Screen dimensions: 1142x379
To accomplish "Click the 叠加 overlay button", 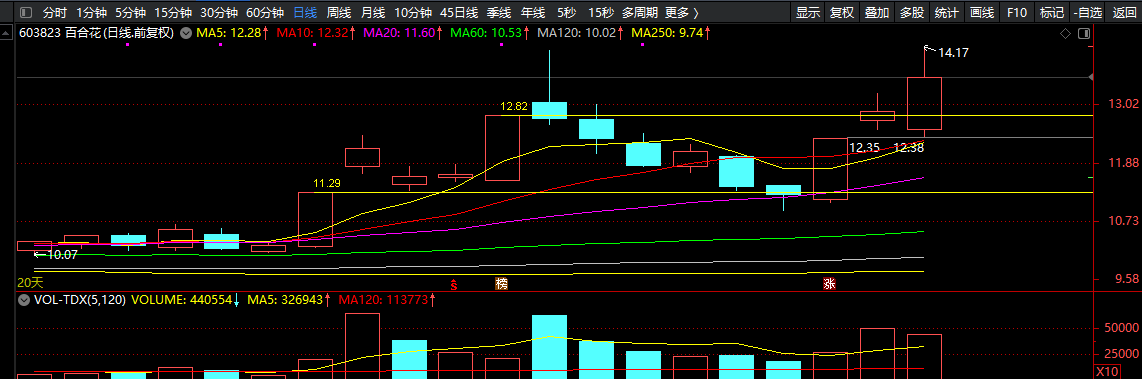I will pyautogui.click(x=877, y=12).
